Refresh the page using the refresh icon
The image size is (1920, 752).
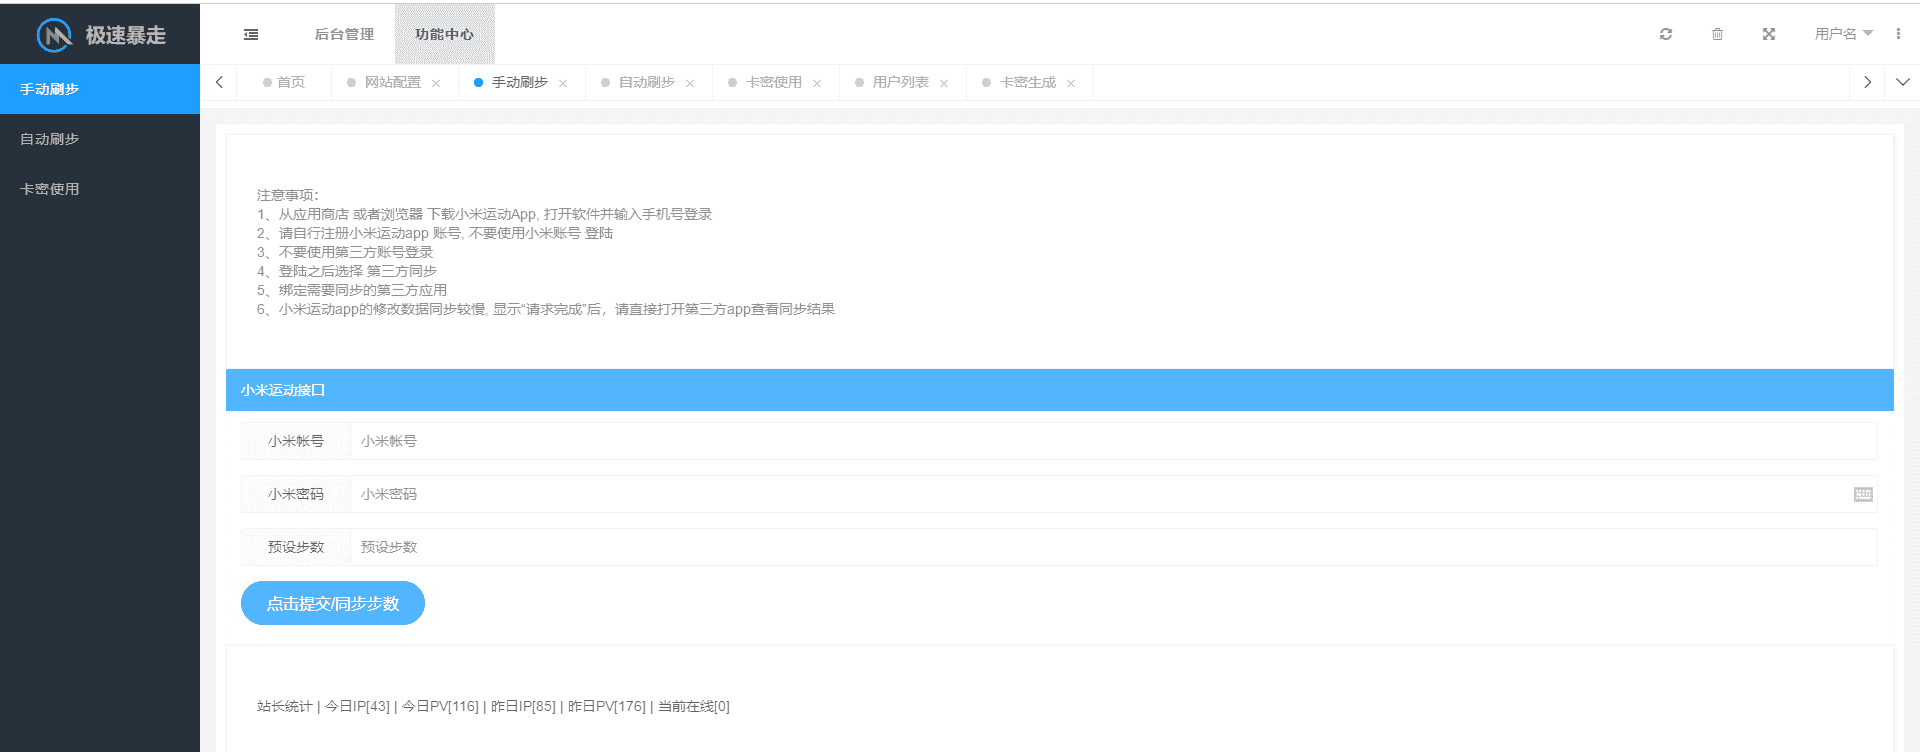[1666, 34]
